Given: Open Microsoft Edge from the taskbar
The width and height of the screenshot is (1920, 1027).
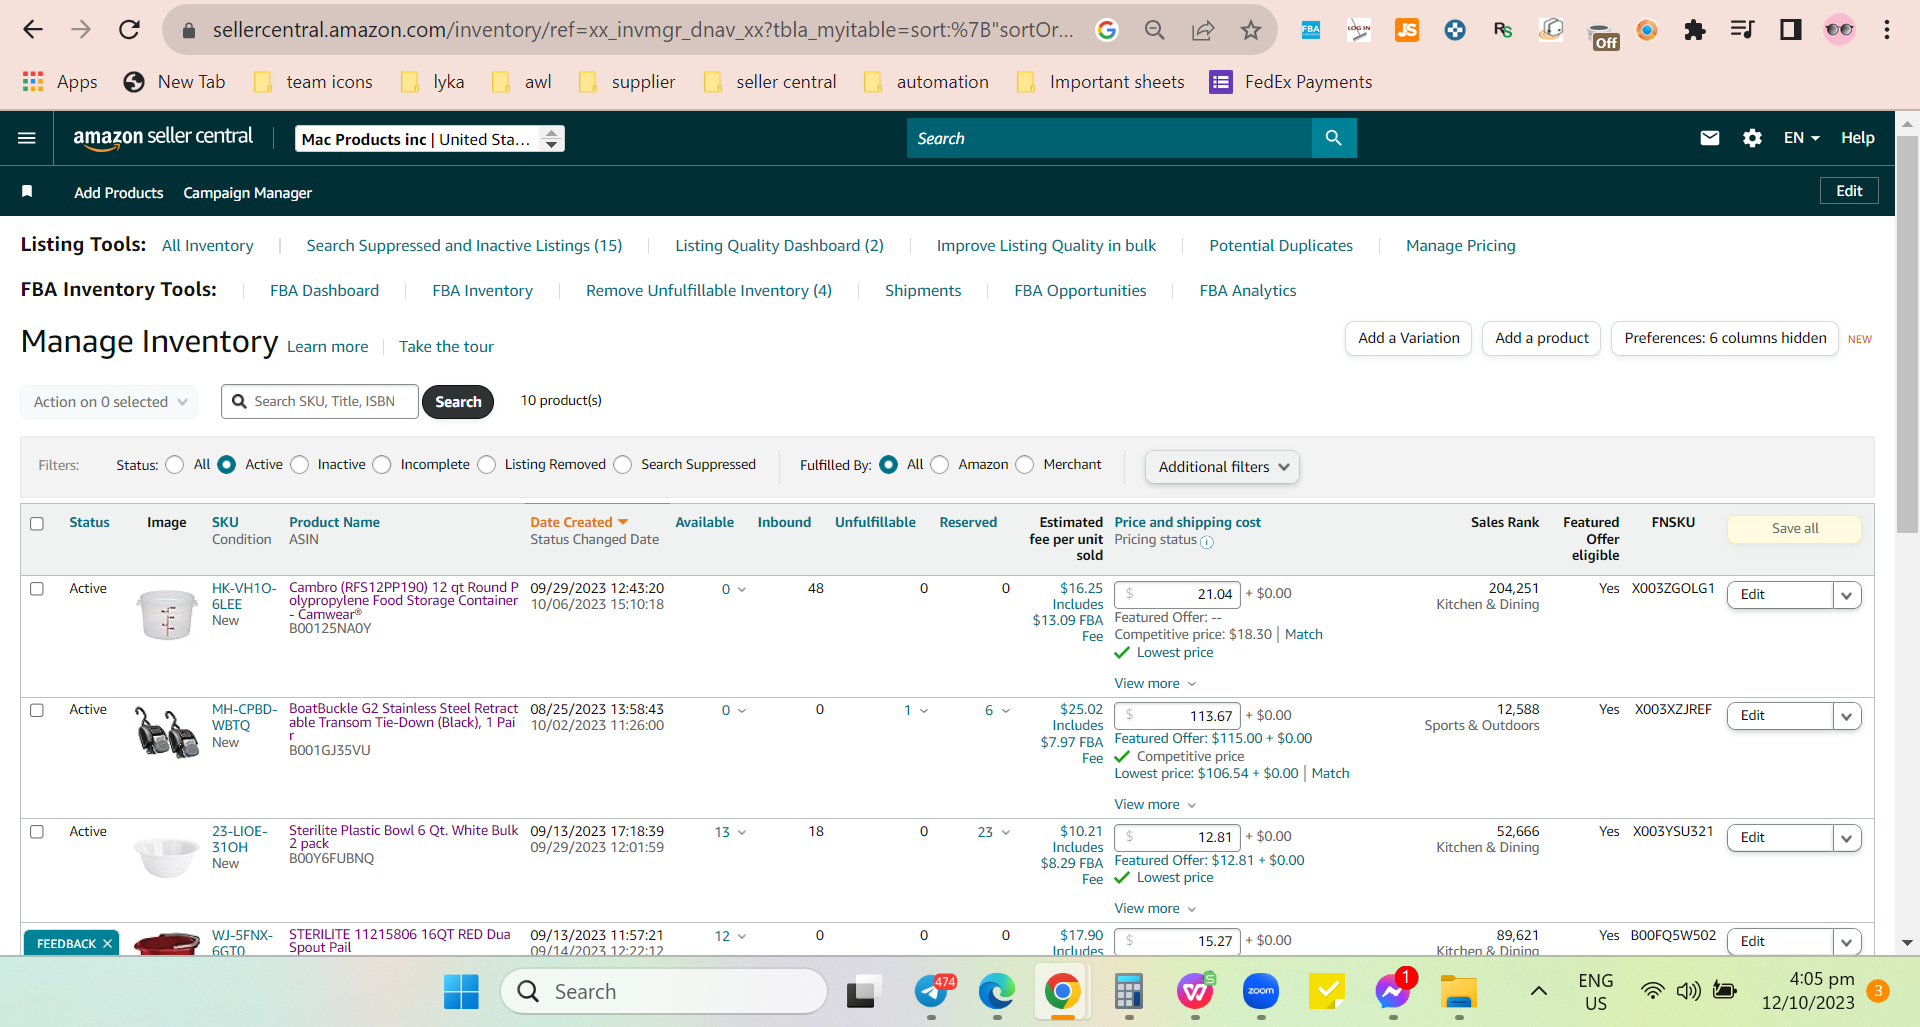Looking at the screenshot, I should pyautogui.click(x=997, y=992).
